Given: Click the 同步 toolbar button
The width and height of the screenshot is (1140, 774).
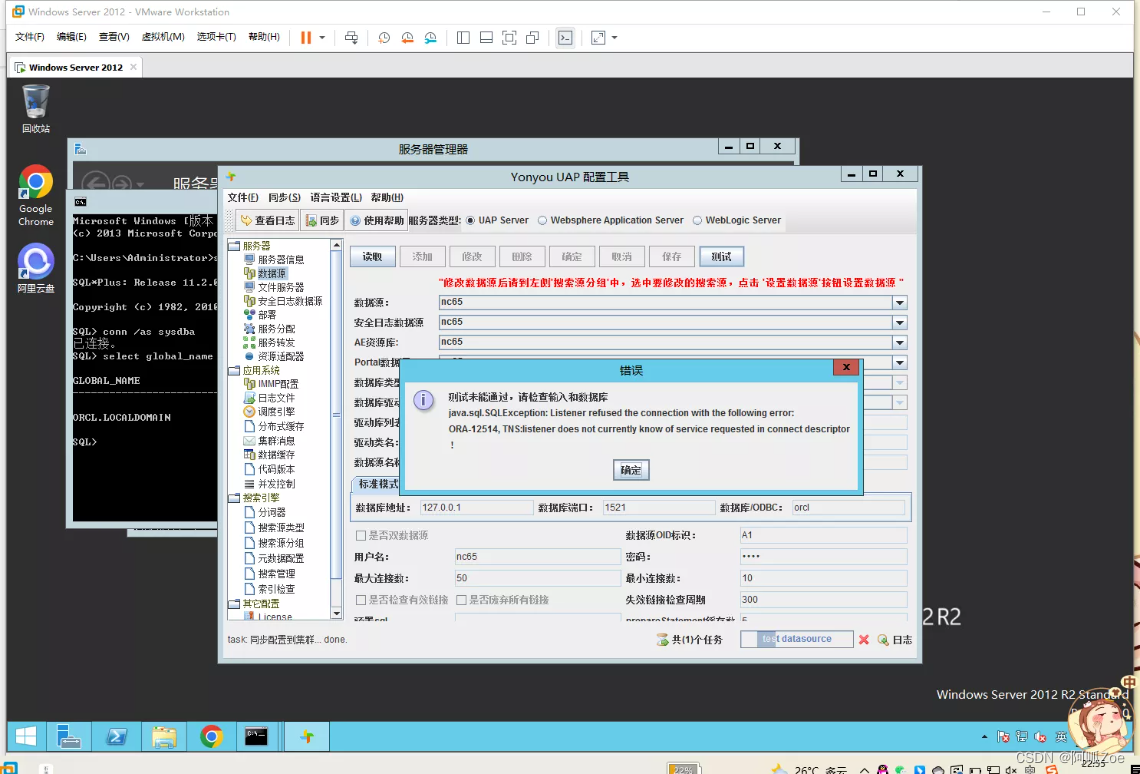Looking at the screenshot, I should click(322, 220).
